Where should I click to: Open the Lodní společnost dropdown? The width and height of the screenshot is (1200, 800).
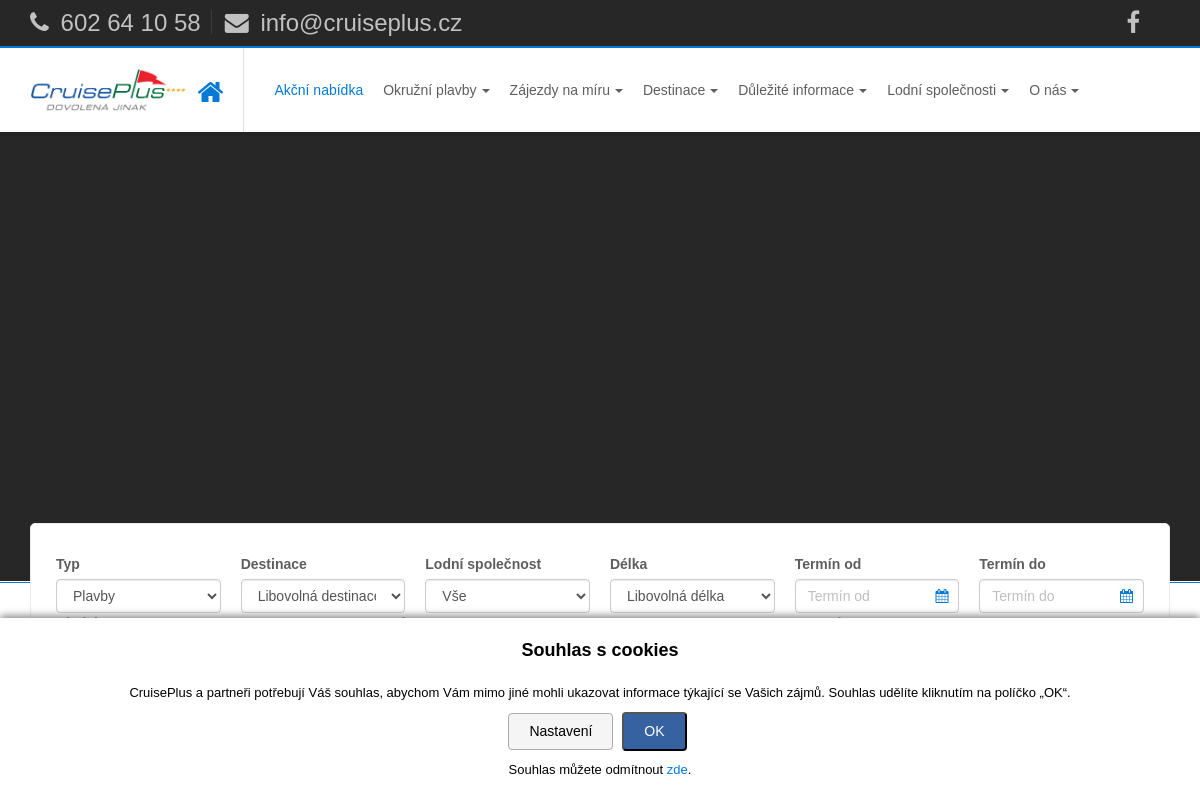(507, 596)
